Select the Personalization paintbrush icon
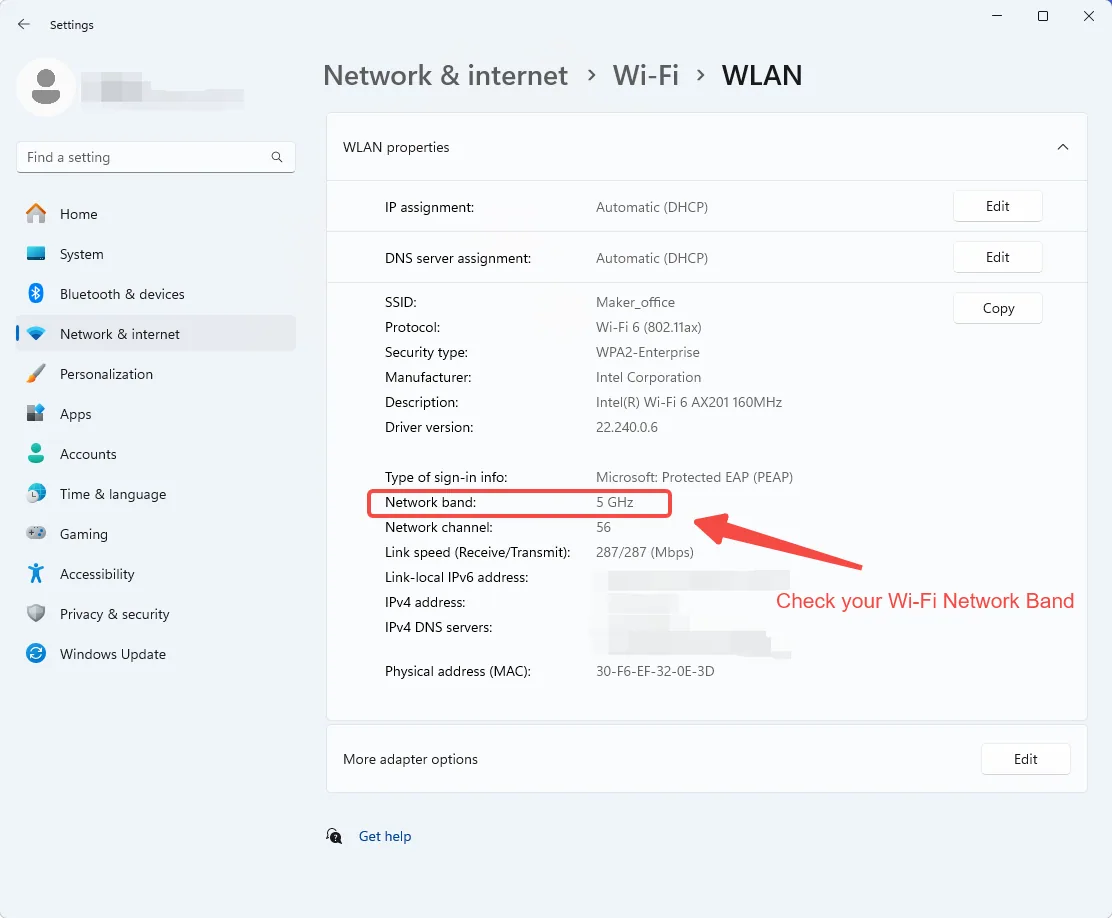Viewport: 1112px width, 918px height. click(x=35, y=374)
